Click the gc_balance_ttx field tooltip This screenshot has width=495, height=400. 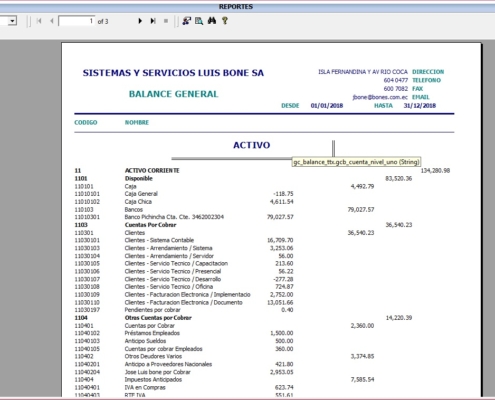(x=356, y=162)
